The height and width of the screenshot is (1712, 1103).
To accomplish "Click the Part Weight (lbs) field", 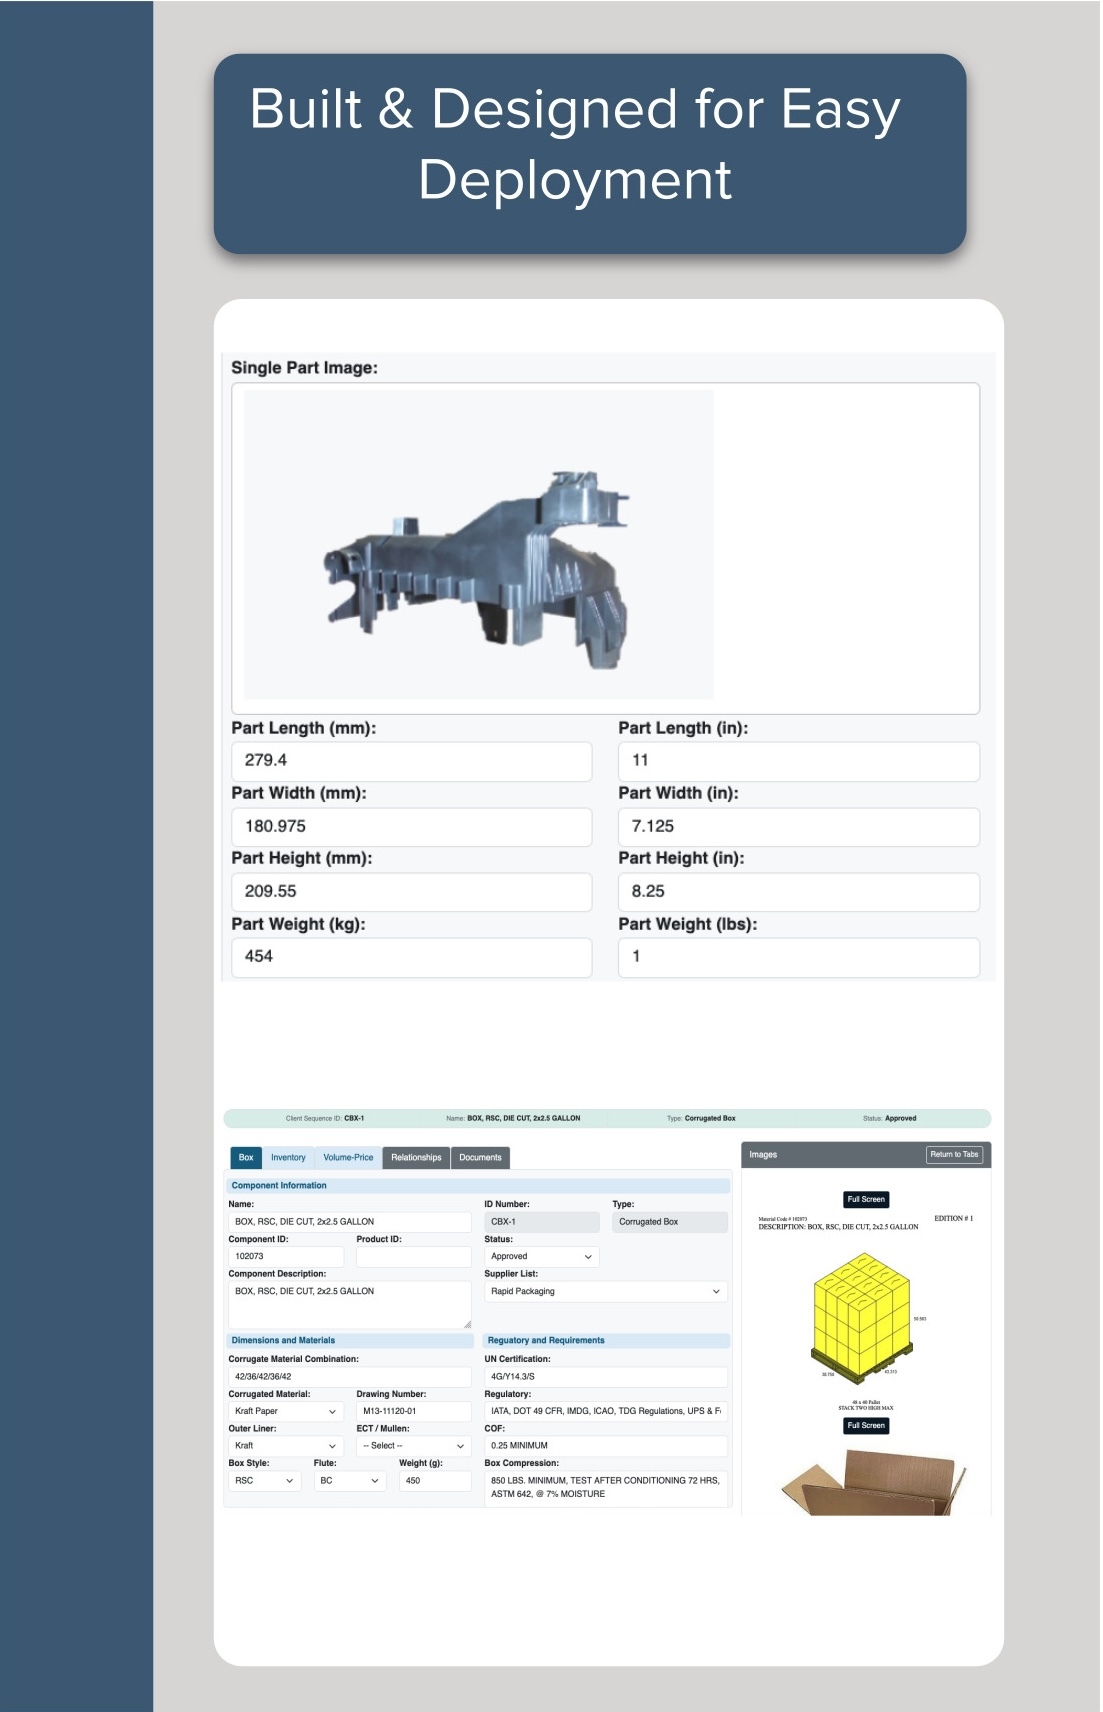I will [x=798, y=957].
